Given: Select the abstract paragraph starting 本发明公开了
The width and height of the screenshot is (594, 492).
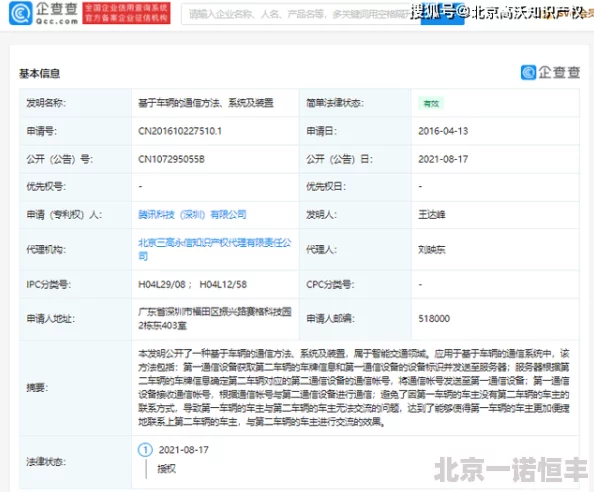Looking at the screenshot, I should coord(354,387).
